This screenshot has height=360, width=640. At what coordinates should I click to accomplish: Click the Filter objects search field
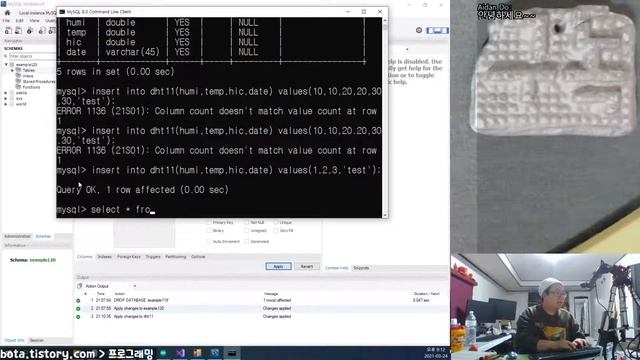point(32,56)
